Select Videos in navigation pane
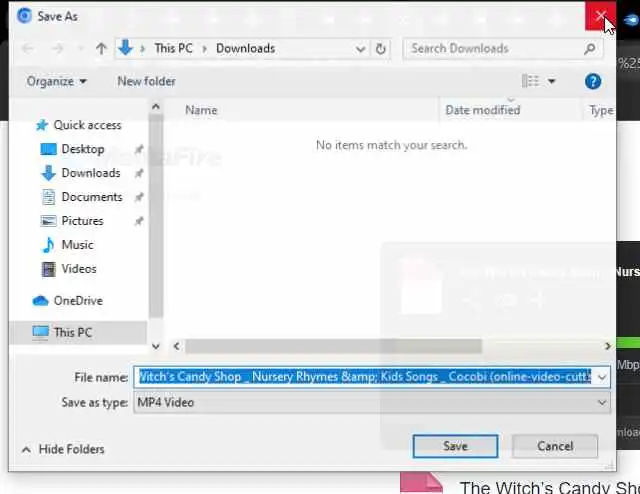This screenshot has height=494, width=640. (x=79, y=269)
